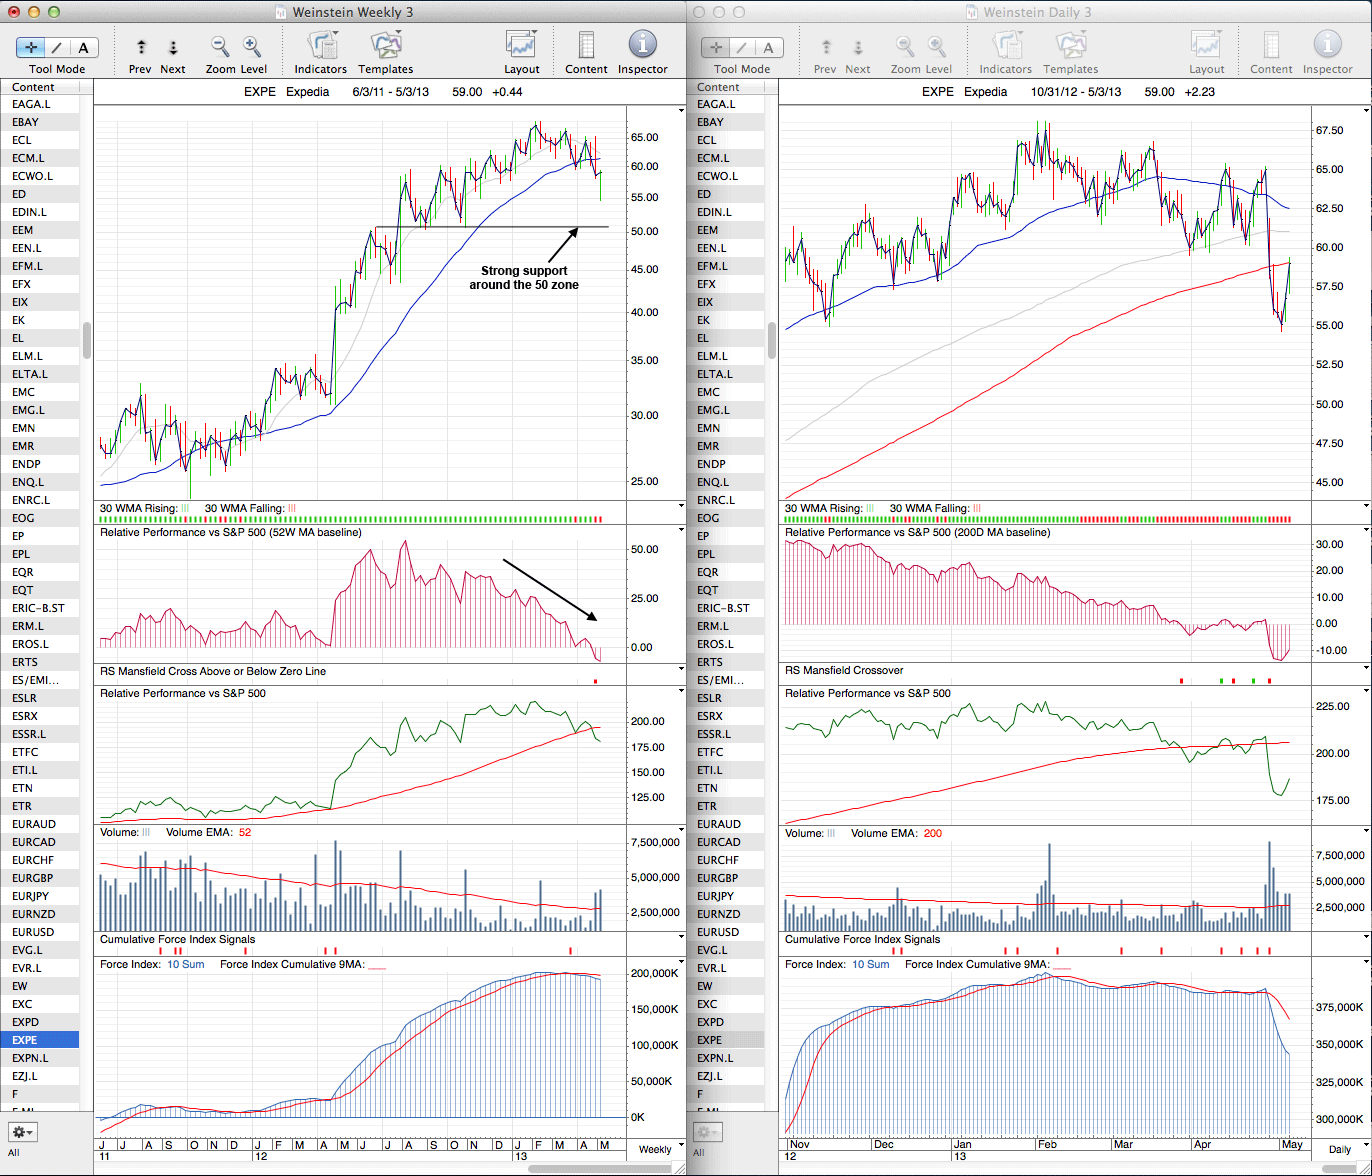Image resolution: width=1372 pixels, height=1176 pixels.
Task: Select highlighted EXPE in Weekly symbol list
Action: click(40, 1040)
